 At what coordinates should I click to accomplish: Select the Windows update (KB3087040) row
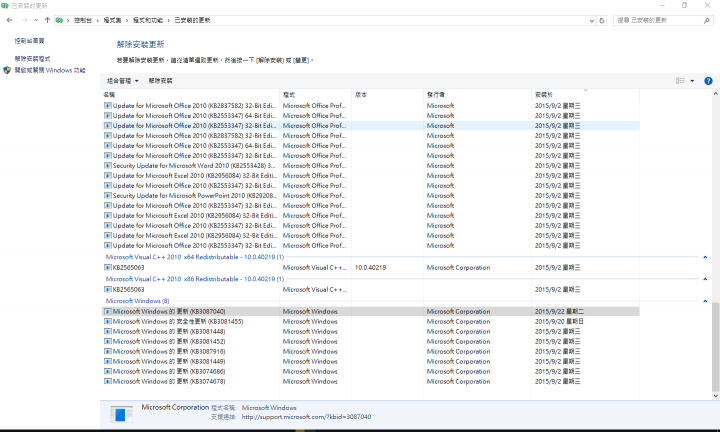click(x=370, y=311)
